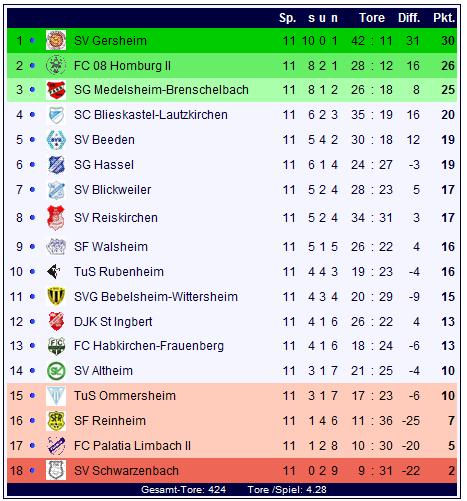Select the TuS Ommersheim table row name
This screenshot has width=467, height=501.
pyautogui.click(x=125, y=396)
